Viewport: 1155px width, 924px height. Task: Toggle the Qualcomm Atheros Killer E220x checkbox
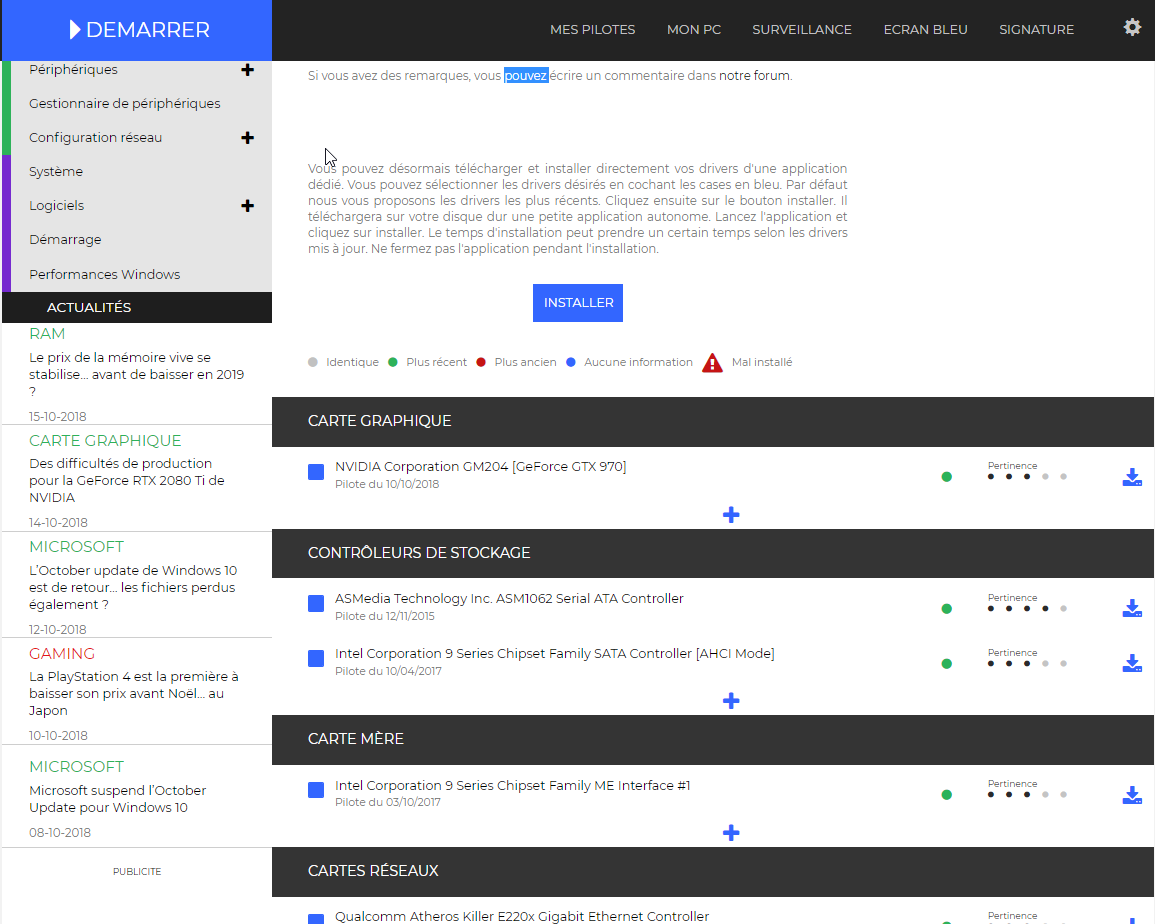click(x=316, y=919)
